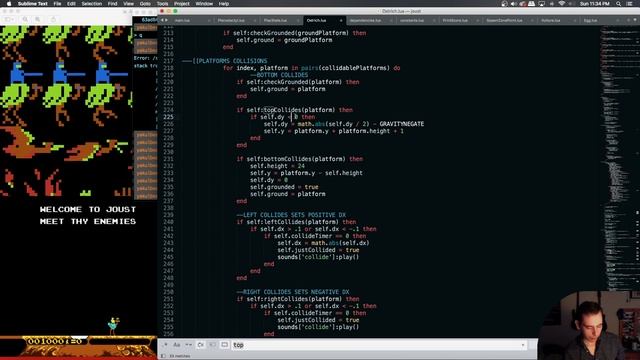This screenshot has height=360, width=640.
Task: Click the find input field containing 'top'
Action: 379,345
